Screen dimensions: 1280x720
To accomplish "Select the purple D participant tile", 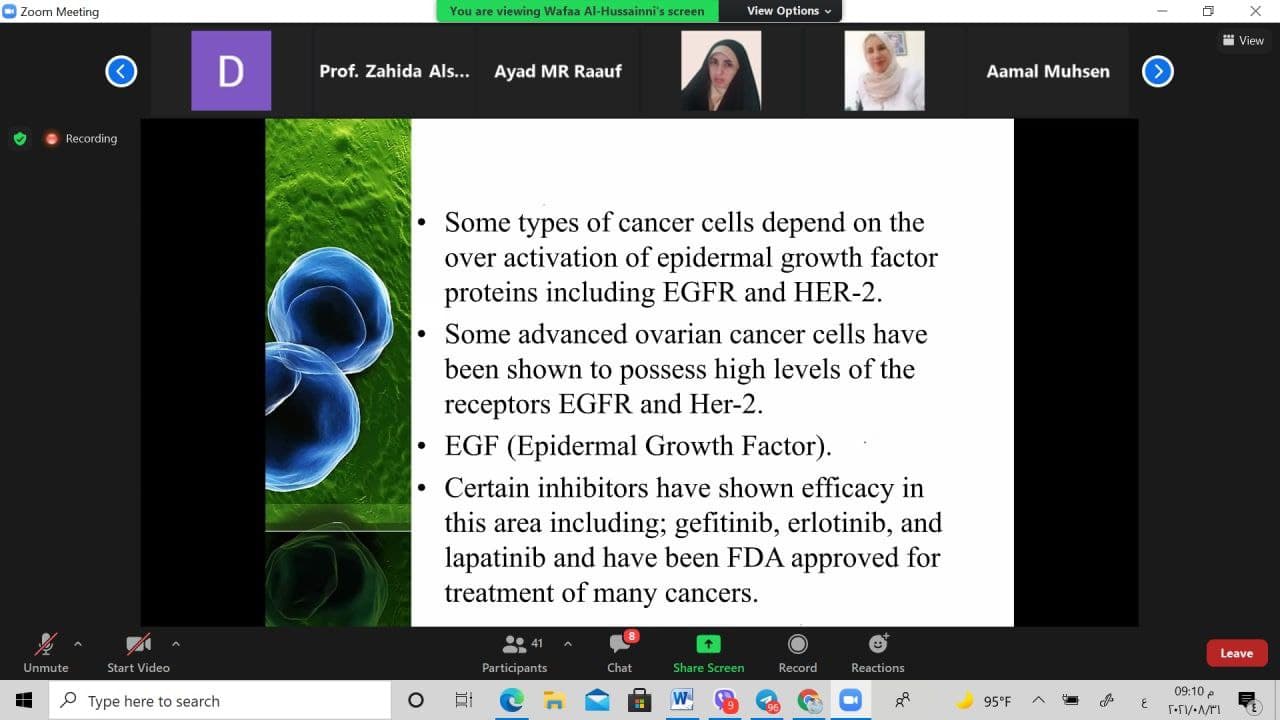I will (231, 71).
